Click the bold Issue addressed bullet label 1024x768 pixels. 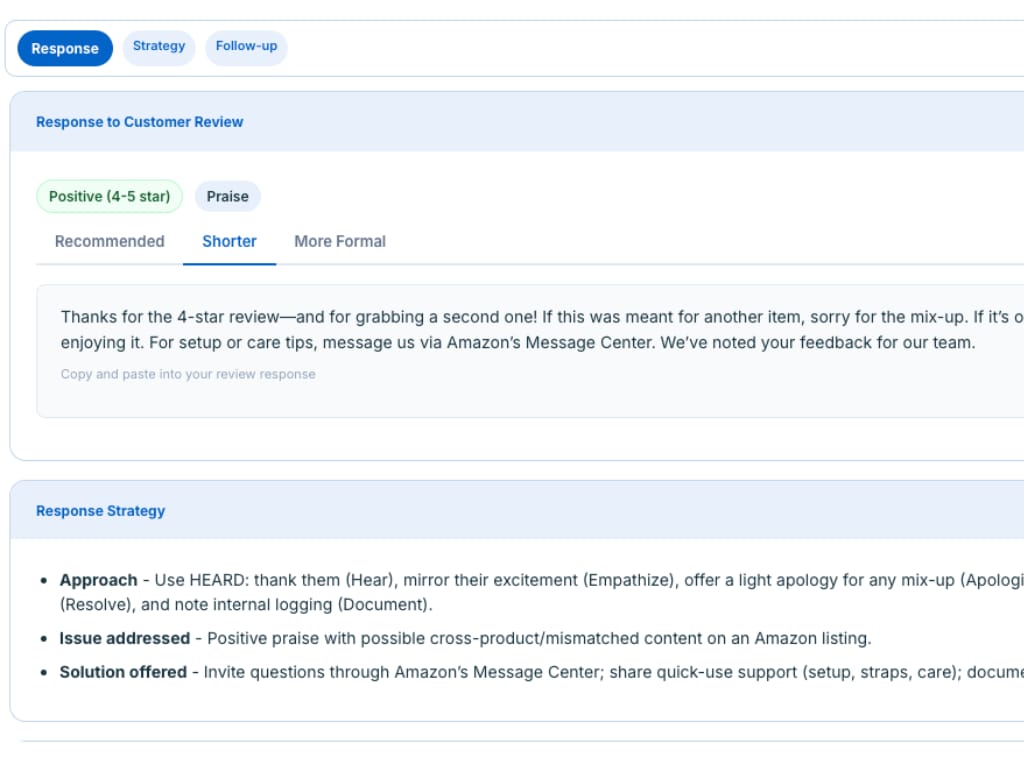pos(124,639)
